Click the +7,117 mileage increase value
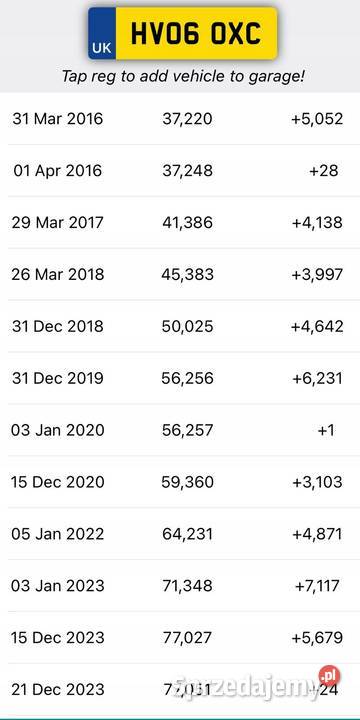 click(317, 586)
